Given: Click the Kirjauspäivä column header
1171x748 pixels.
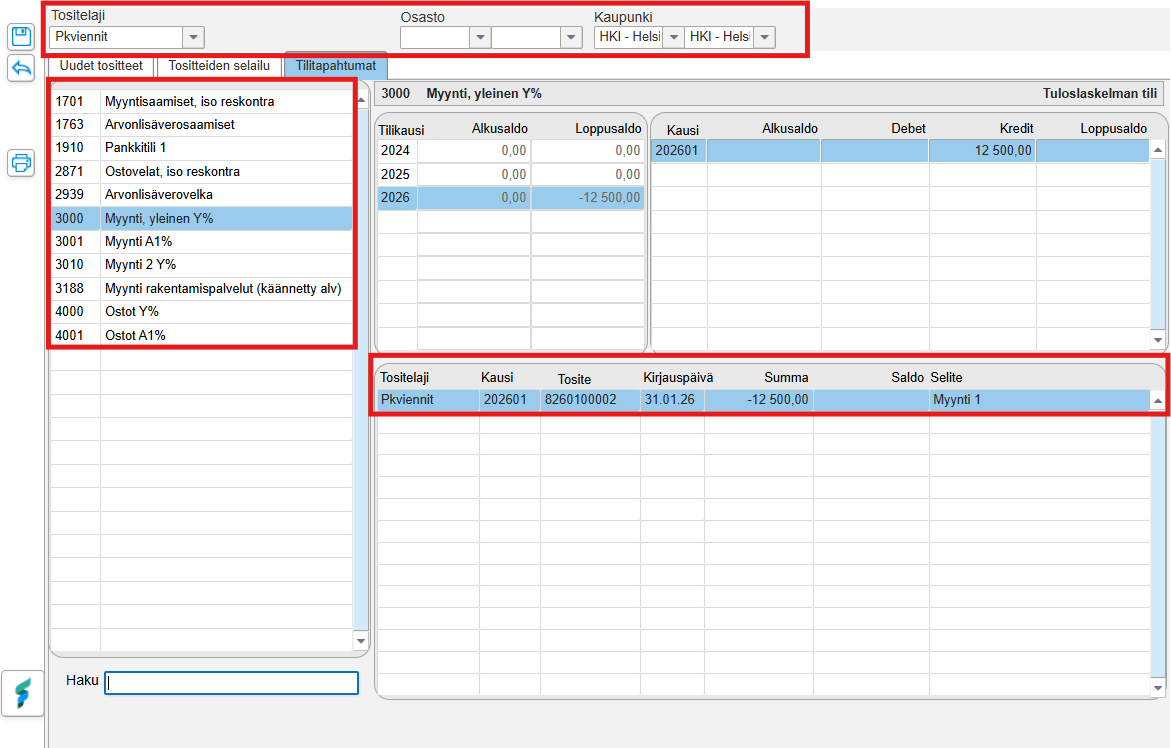Looking at the screenshot, I should [x=678, y=378].
